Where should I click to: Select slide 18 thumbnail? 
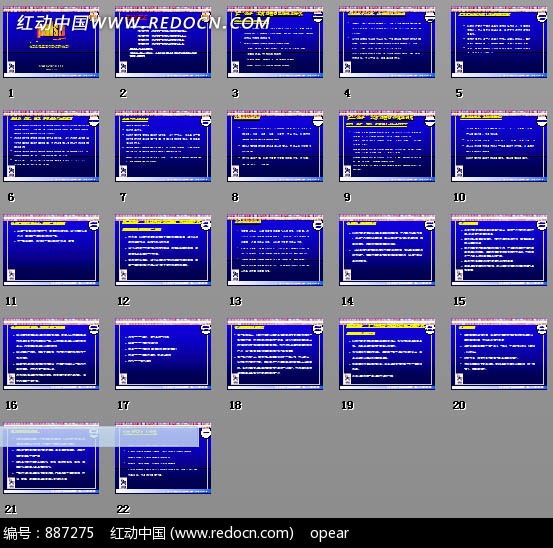(275, 354)
